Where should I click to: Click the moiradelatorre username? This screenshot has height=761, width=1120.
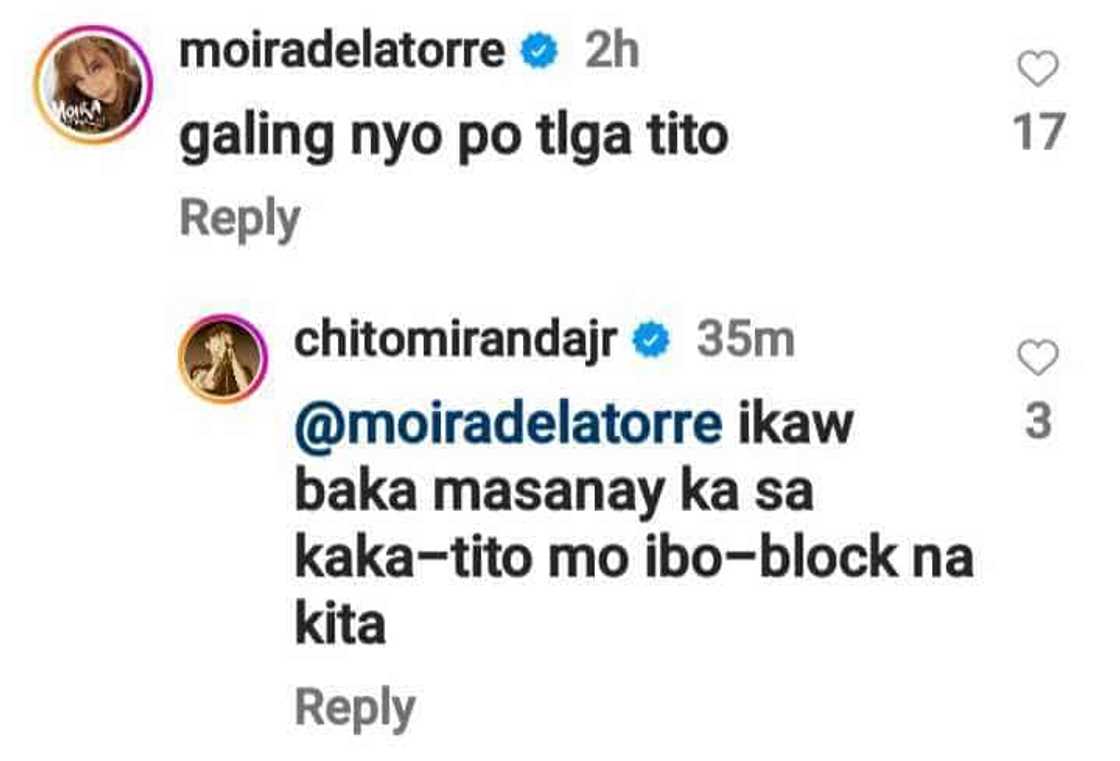tap(342, 51)
